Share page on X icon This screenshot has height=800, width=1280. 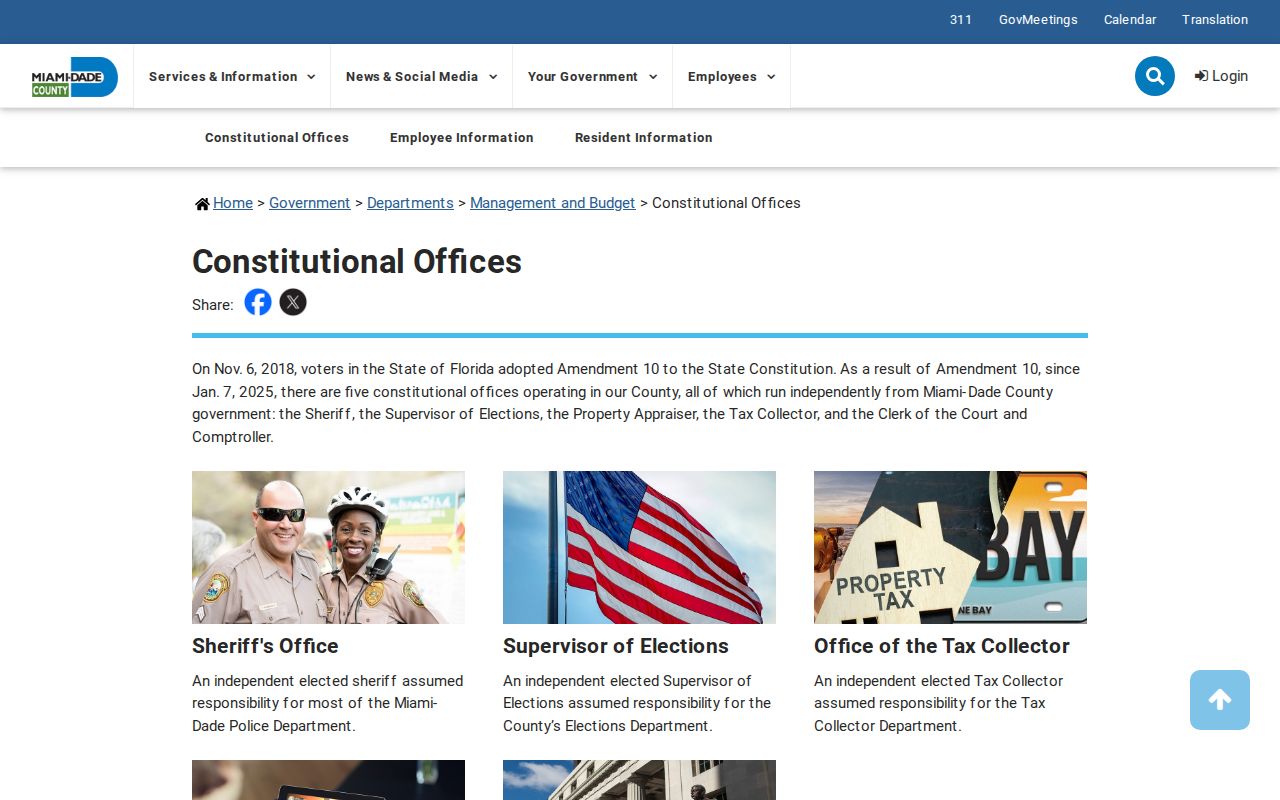tap(293, 302)
